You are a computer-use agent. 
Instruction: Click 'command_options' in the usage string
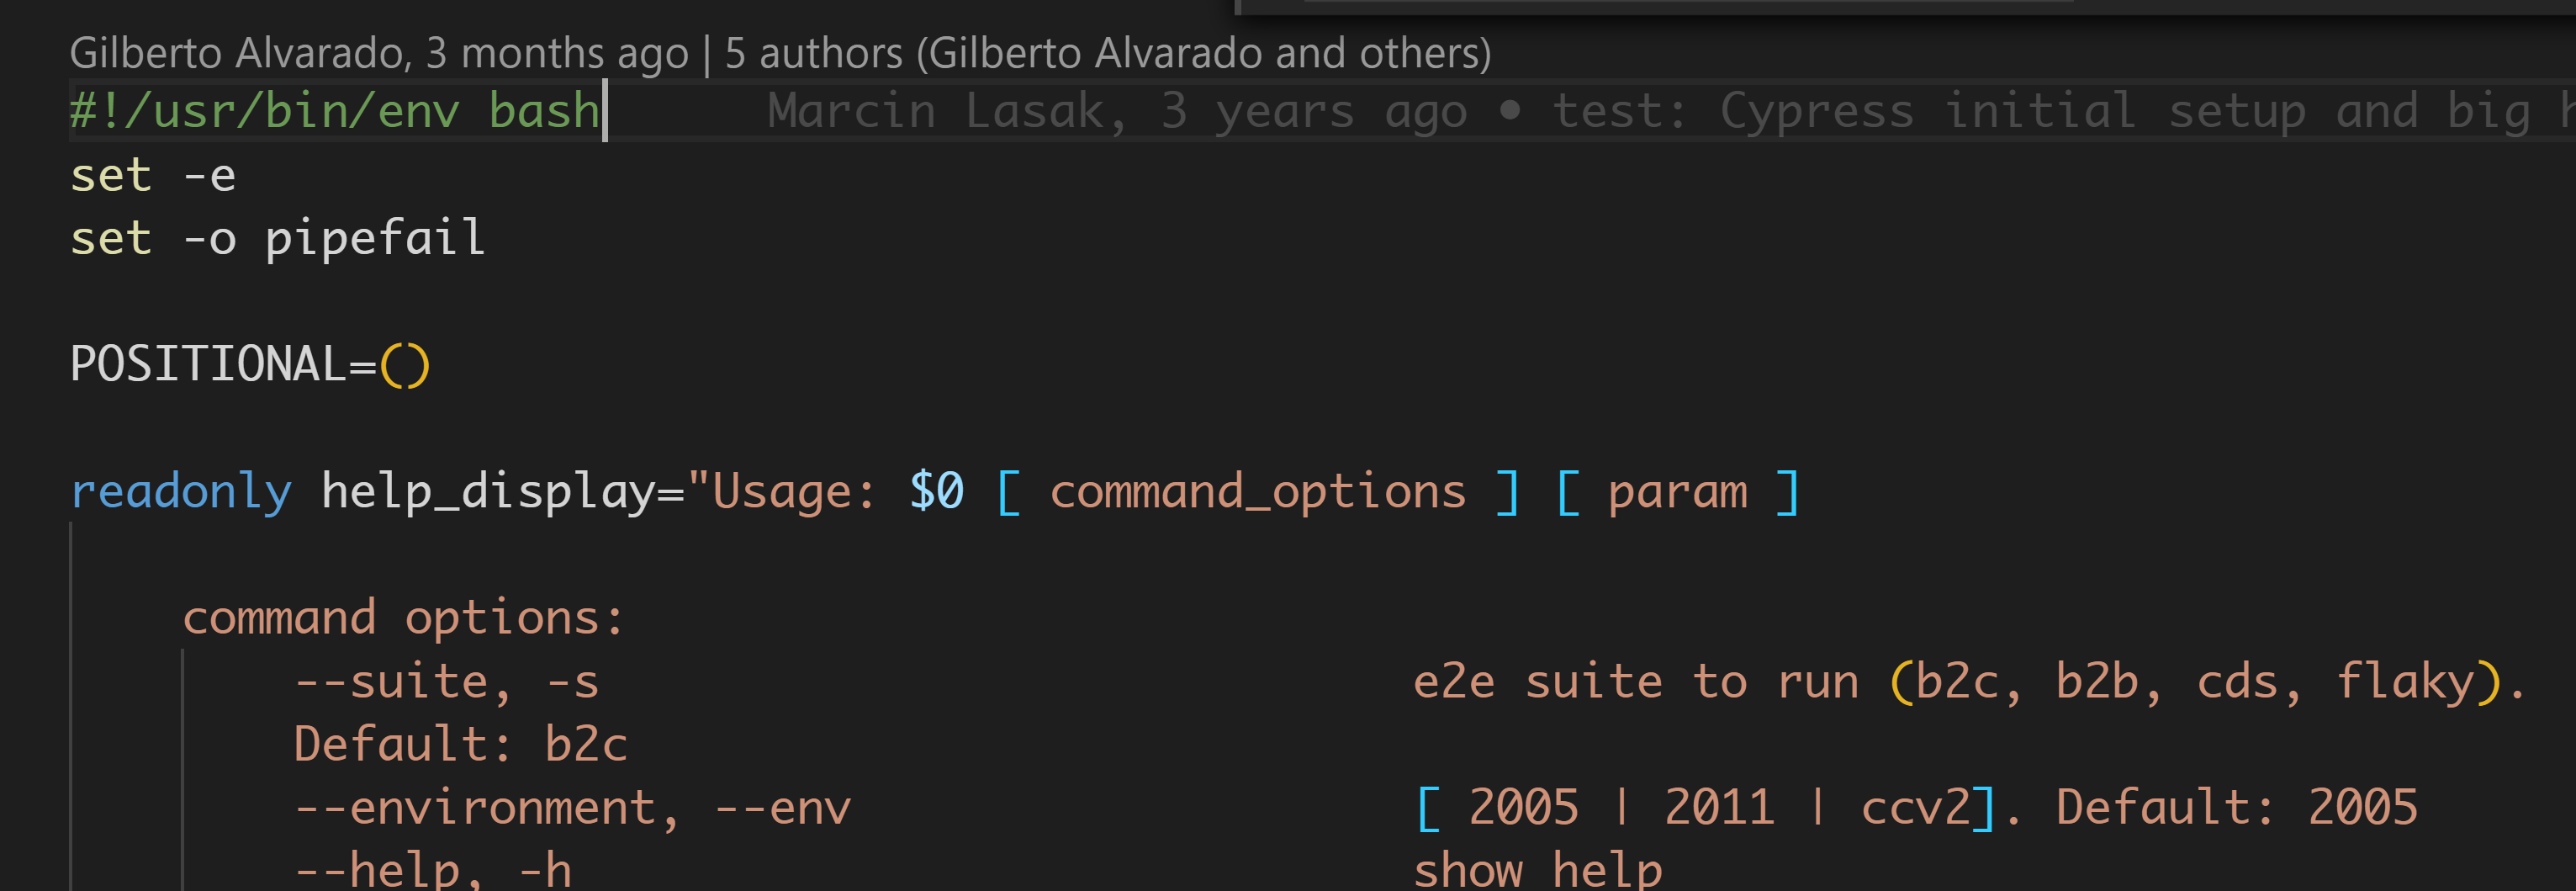pyautogui.click(x=1258, y=492)
